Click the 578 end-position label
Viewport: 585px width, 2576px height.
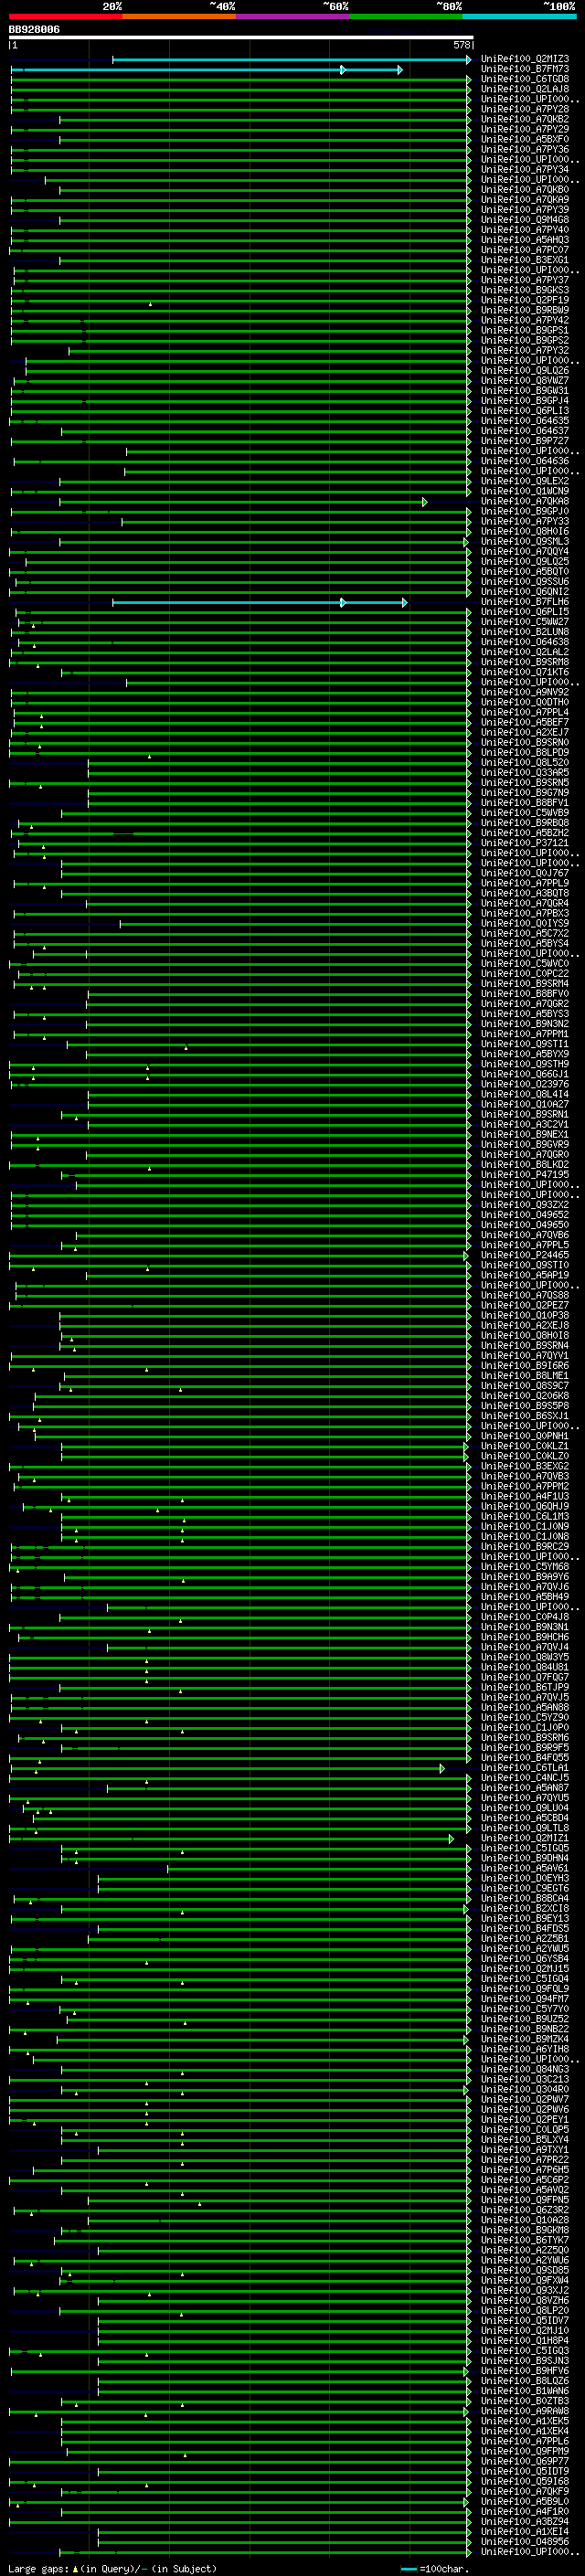(x=462, y=46)
